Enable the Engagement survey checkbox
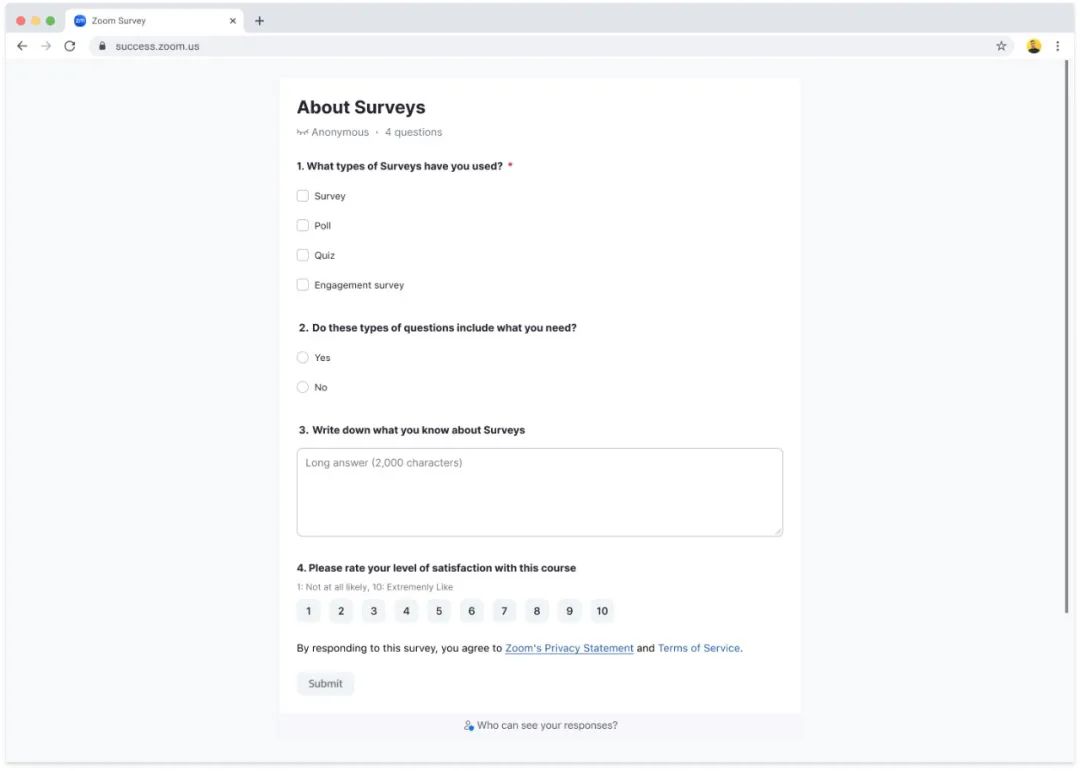 [x=303, y=285]
